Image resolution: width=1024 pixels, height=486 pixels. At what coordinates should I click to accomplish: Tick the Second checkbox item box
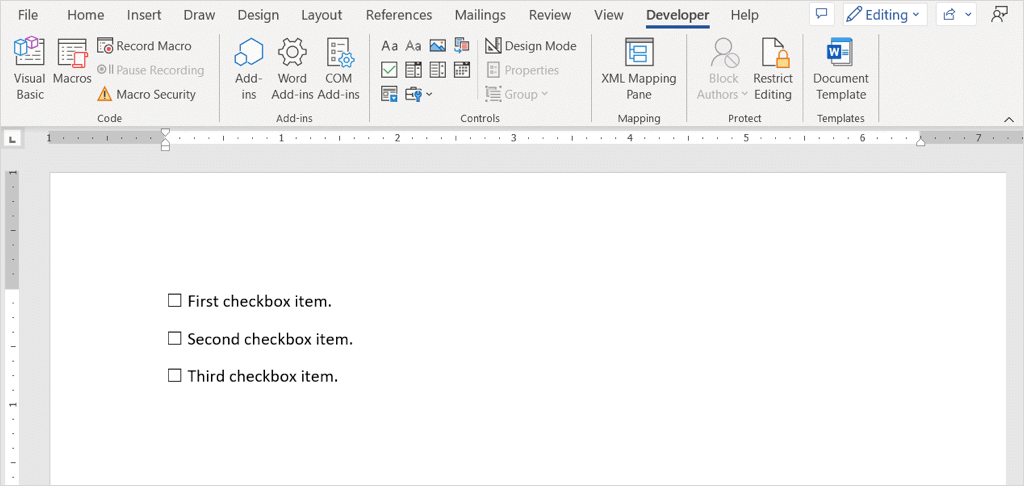(175, 338)
